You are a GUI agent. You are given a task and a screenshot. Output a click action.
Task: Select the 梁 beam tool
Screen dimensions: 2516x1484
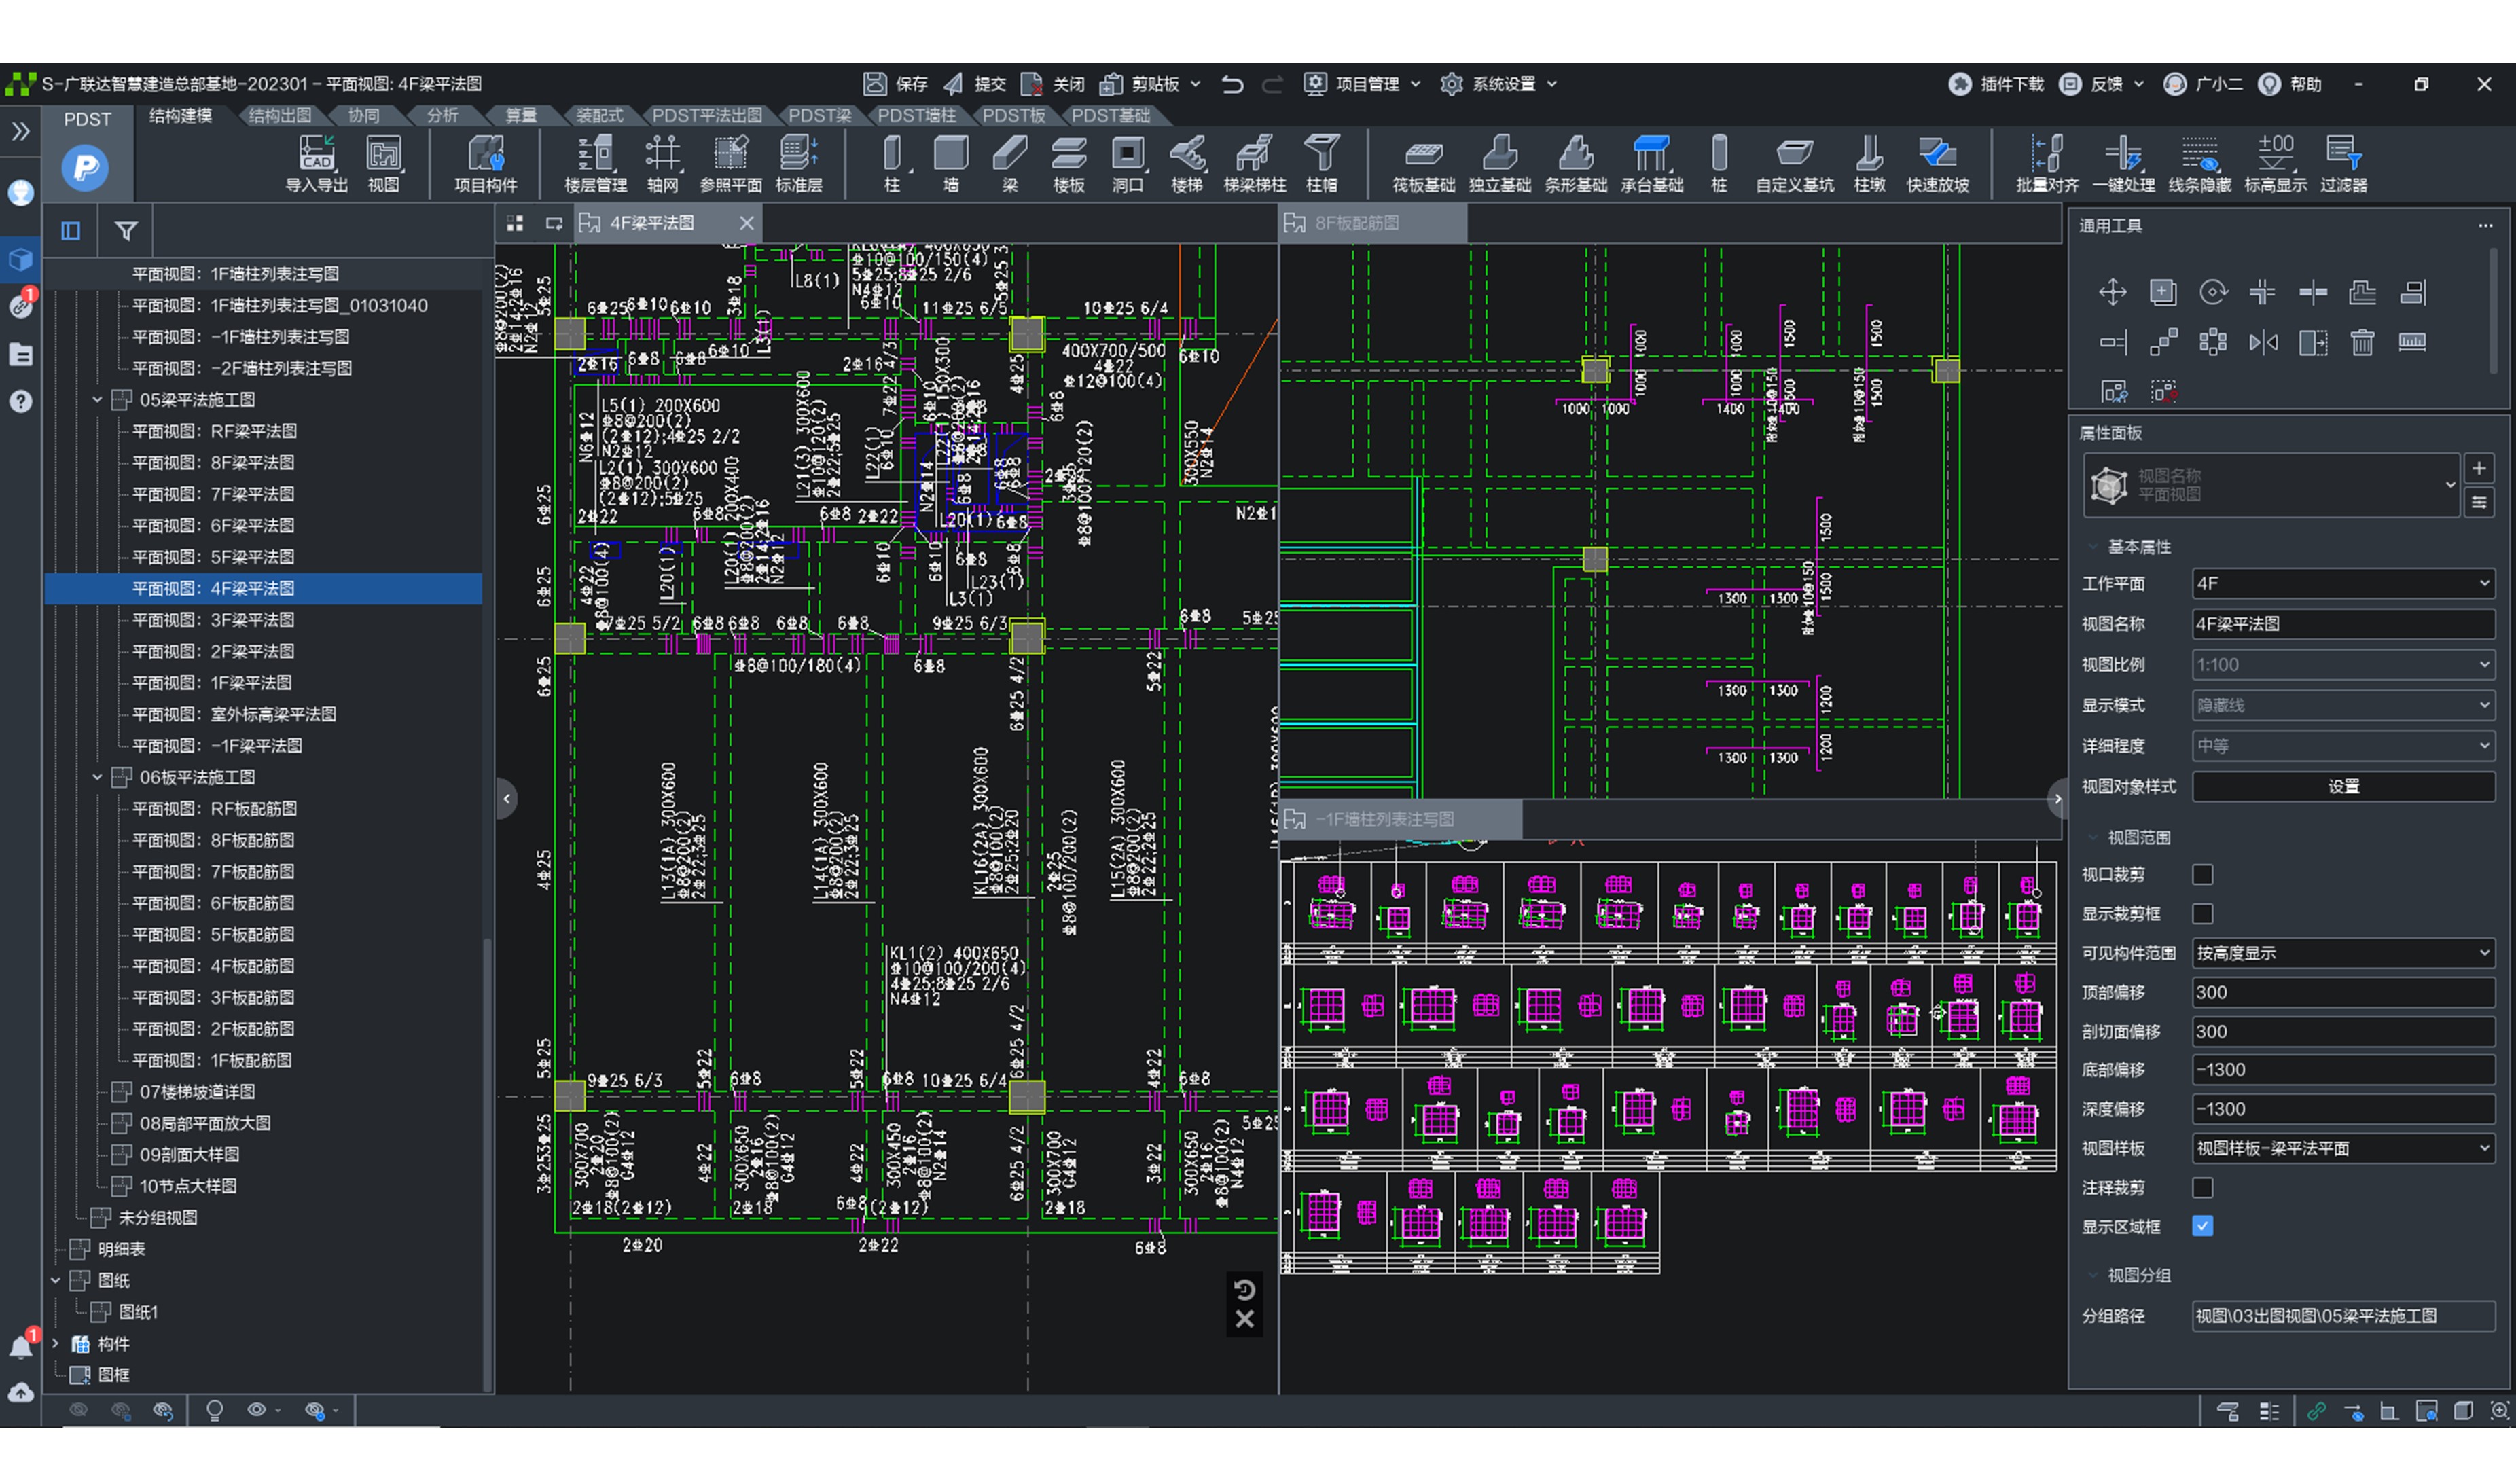tap(1009, 162)
